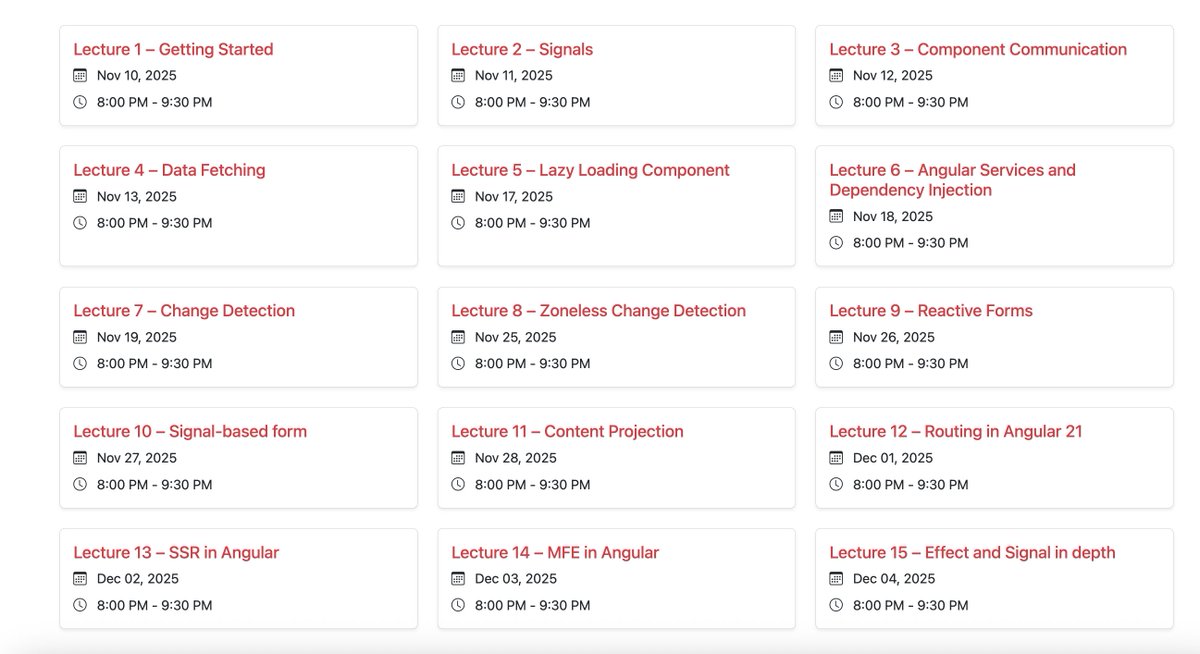Screen dimensions: 1200x654
Task: Open Lecture 2 – Signals
Action: click(522, 48)
